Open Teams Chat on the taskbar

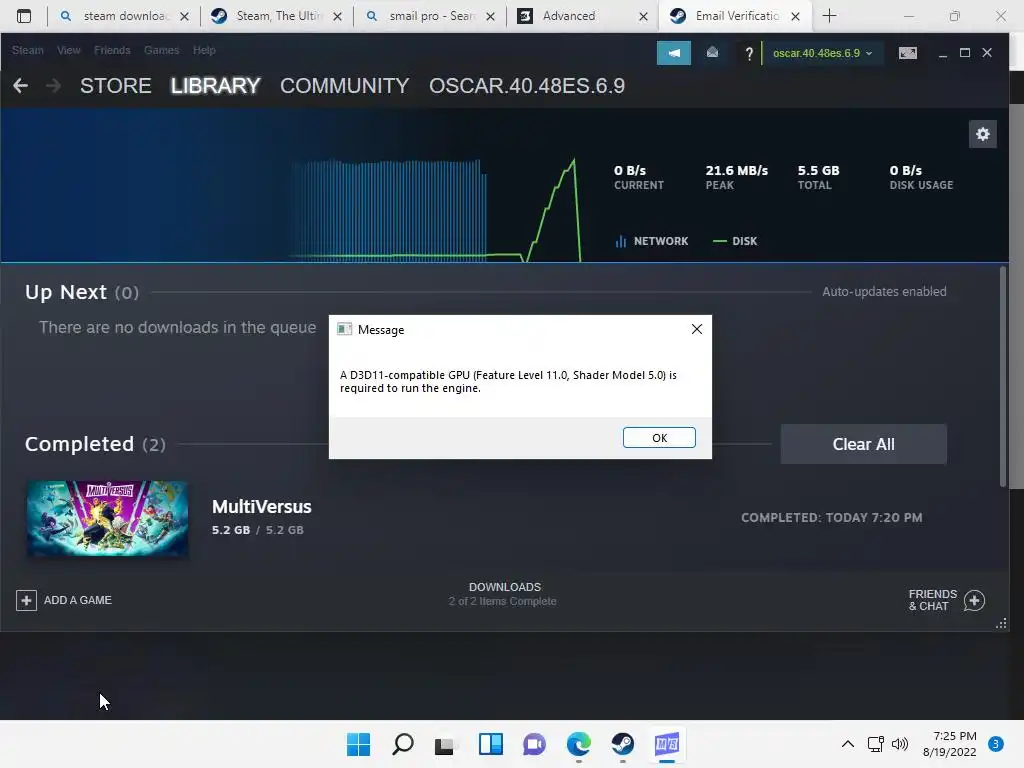(x=534, y=744)
